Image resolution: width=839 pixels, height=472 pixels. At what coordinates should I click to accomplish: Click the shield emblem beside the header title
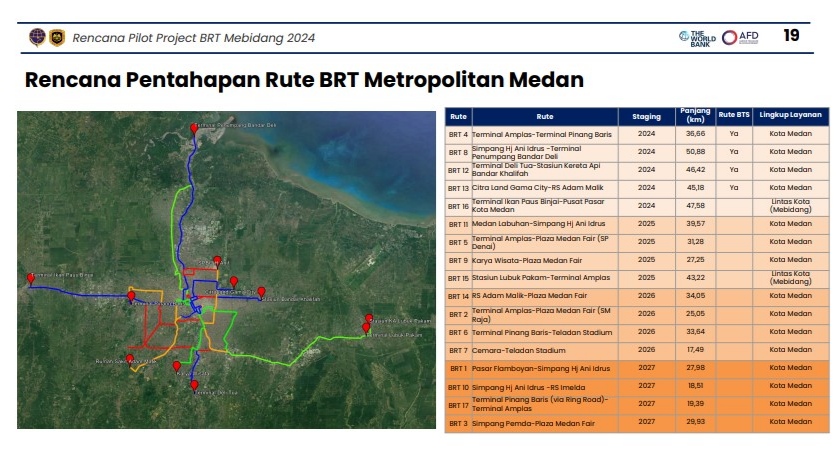coord(56,37)
